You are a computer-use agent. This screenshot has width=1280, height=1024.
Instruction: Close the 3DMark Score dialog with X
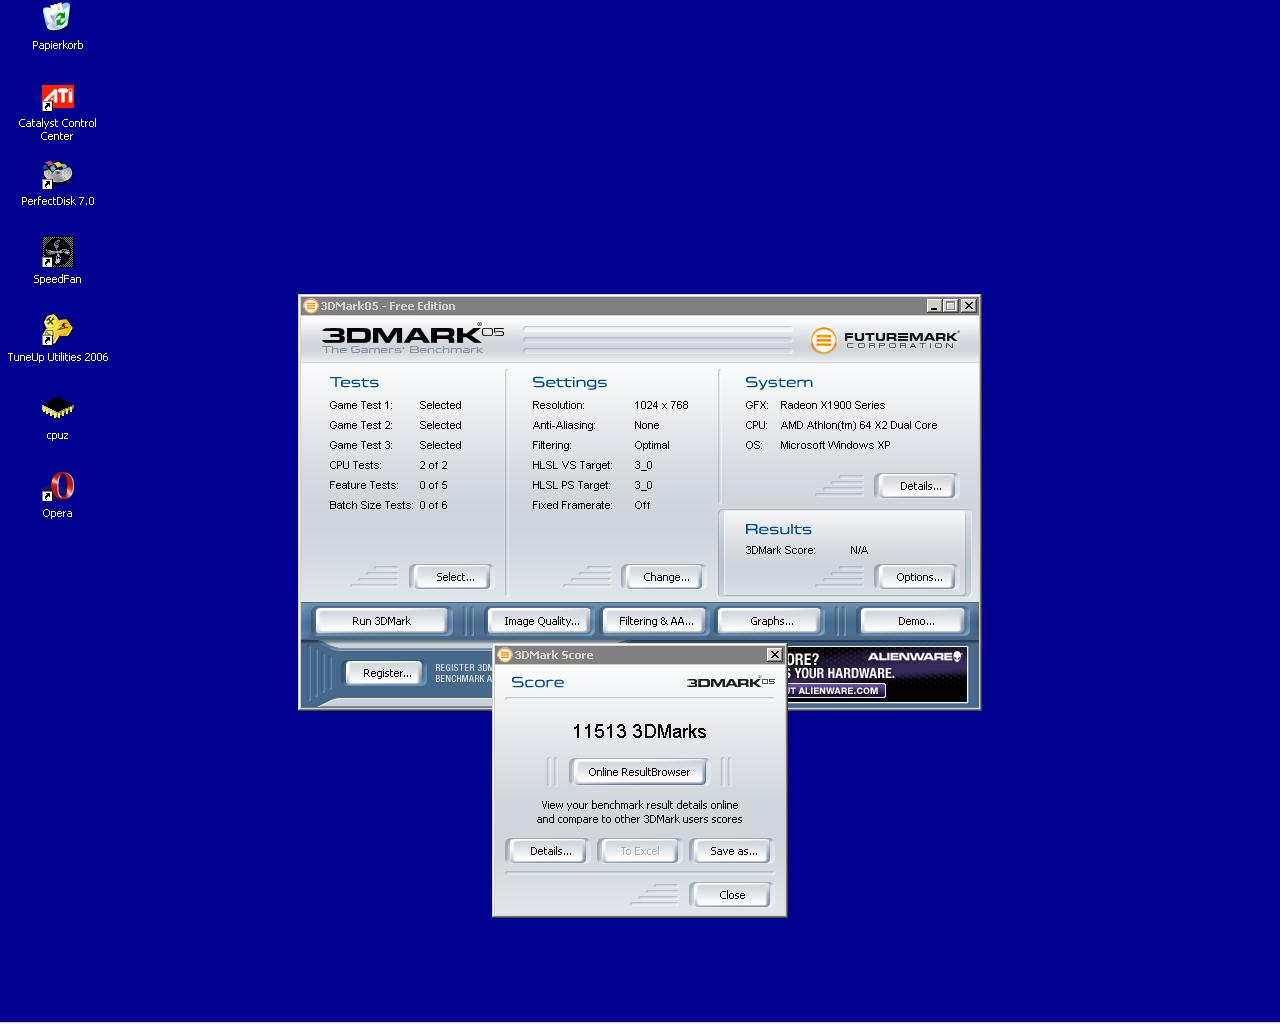click(x=774, y=655)
